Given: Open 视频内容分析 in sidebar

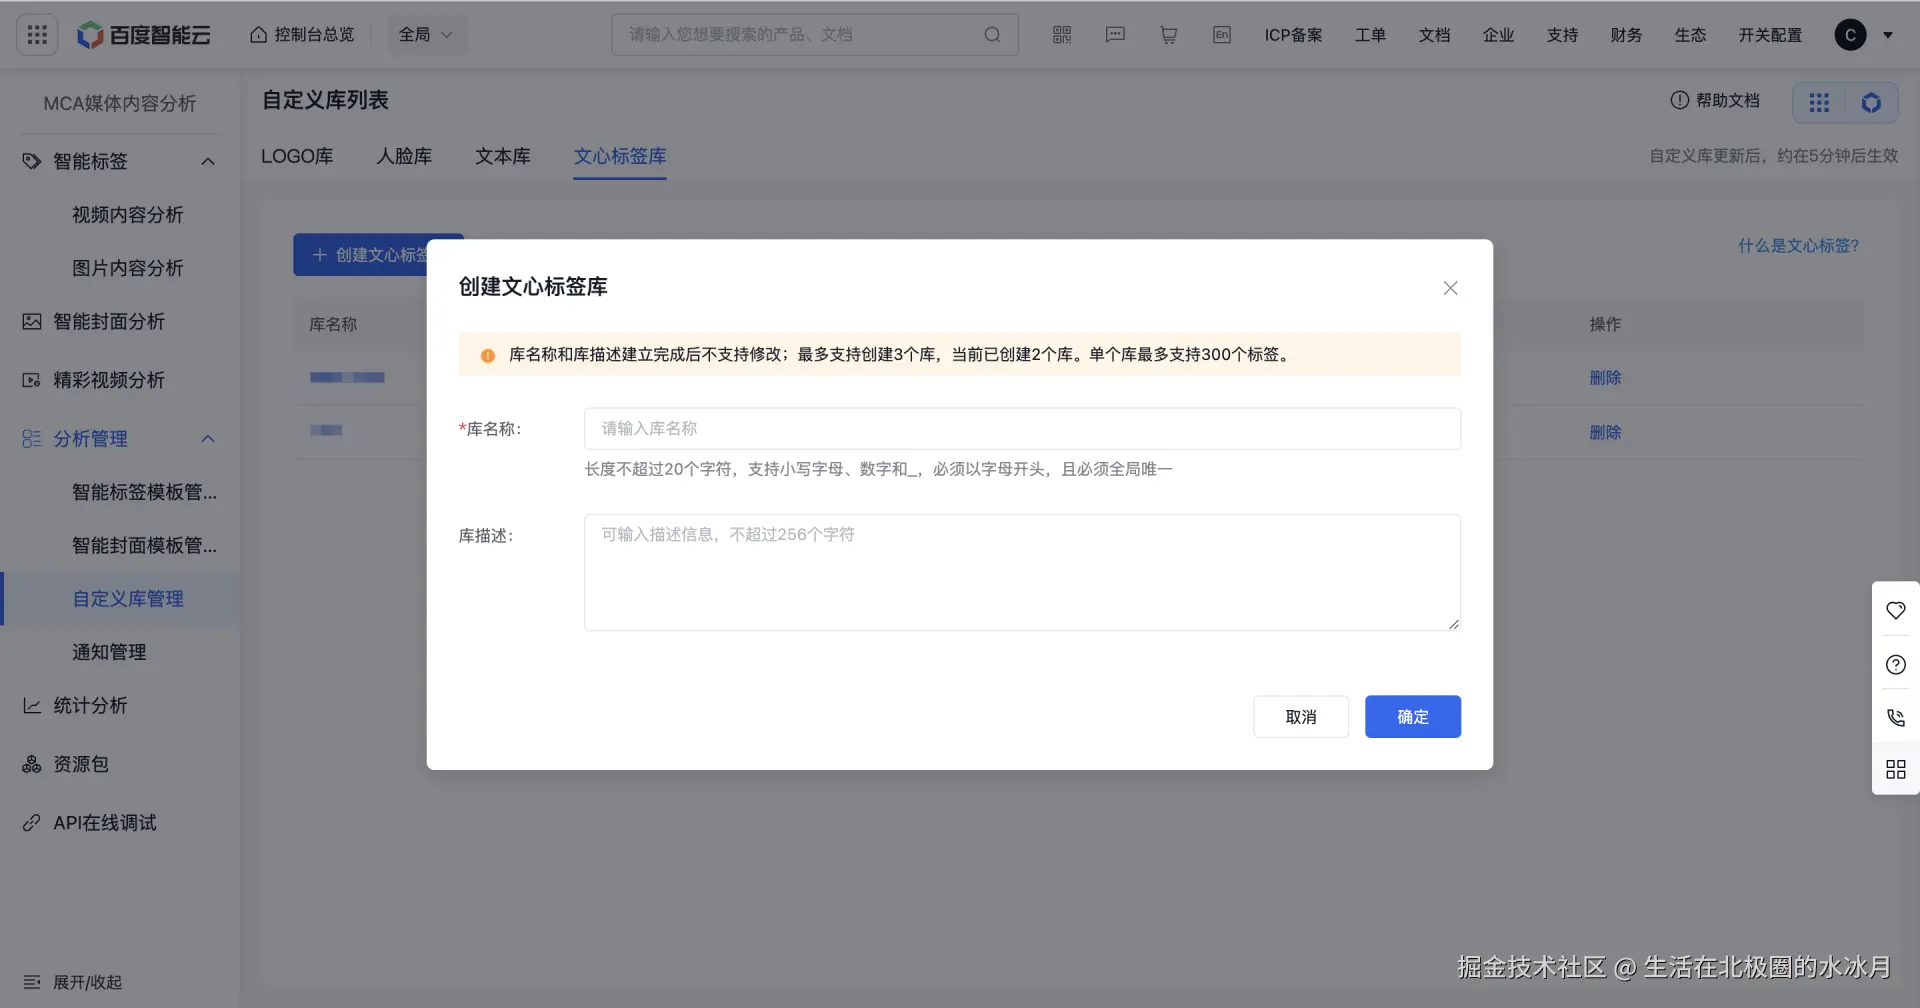Looking at the screenshot, I should [127, 215].
